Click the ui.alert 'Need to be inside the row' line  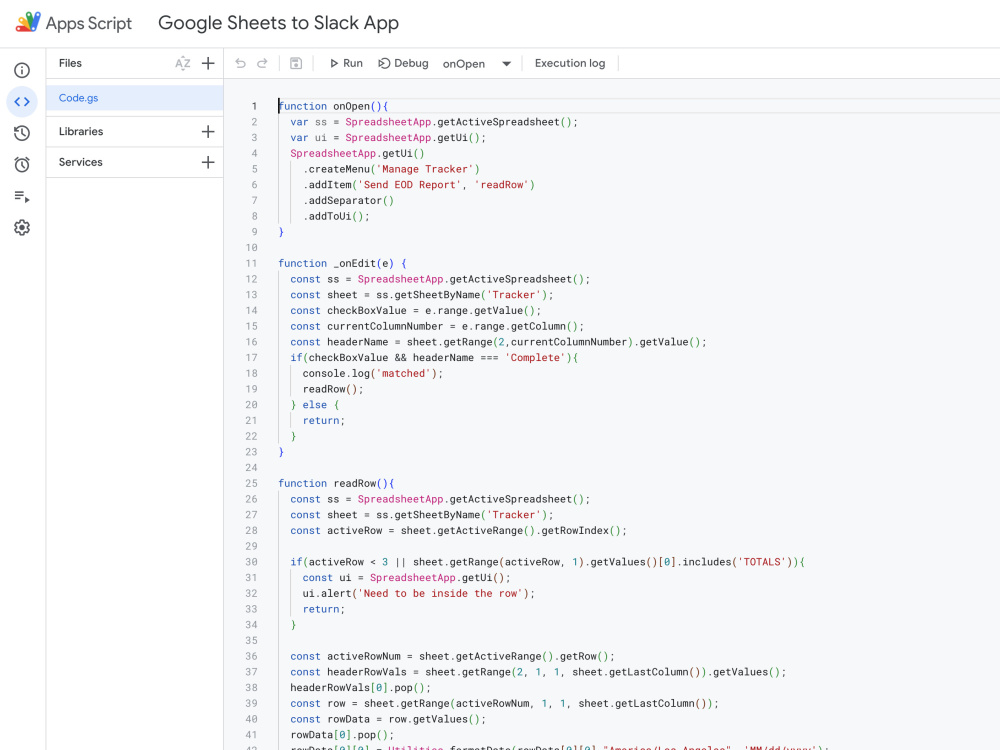418,594
